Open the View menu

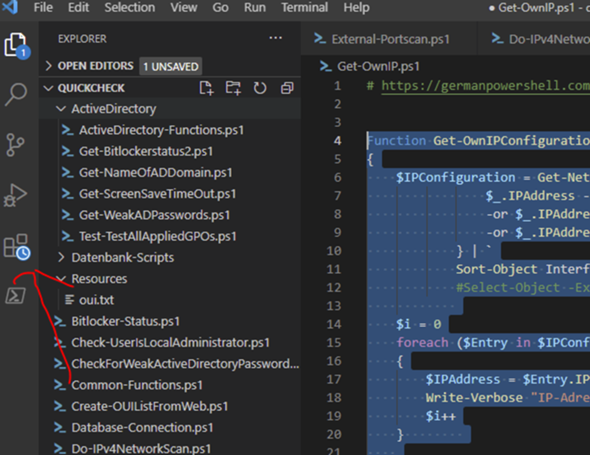point(184,7)
